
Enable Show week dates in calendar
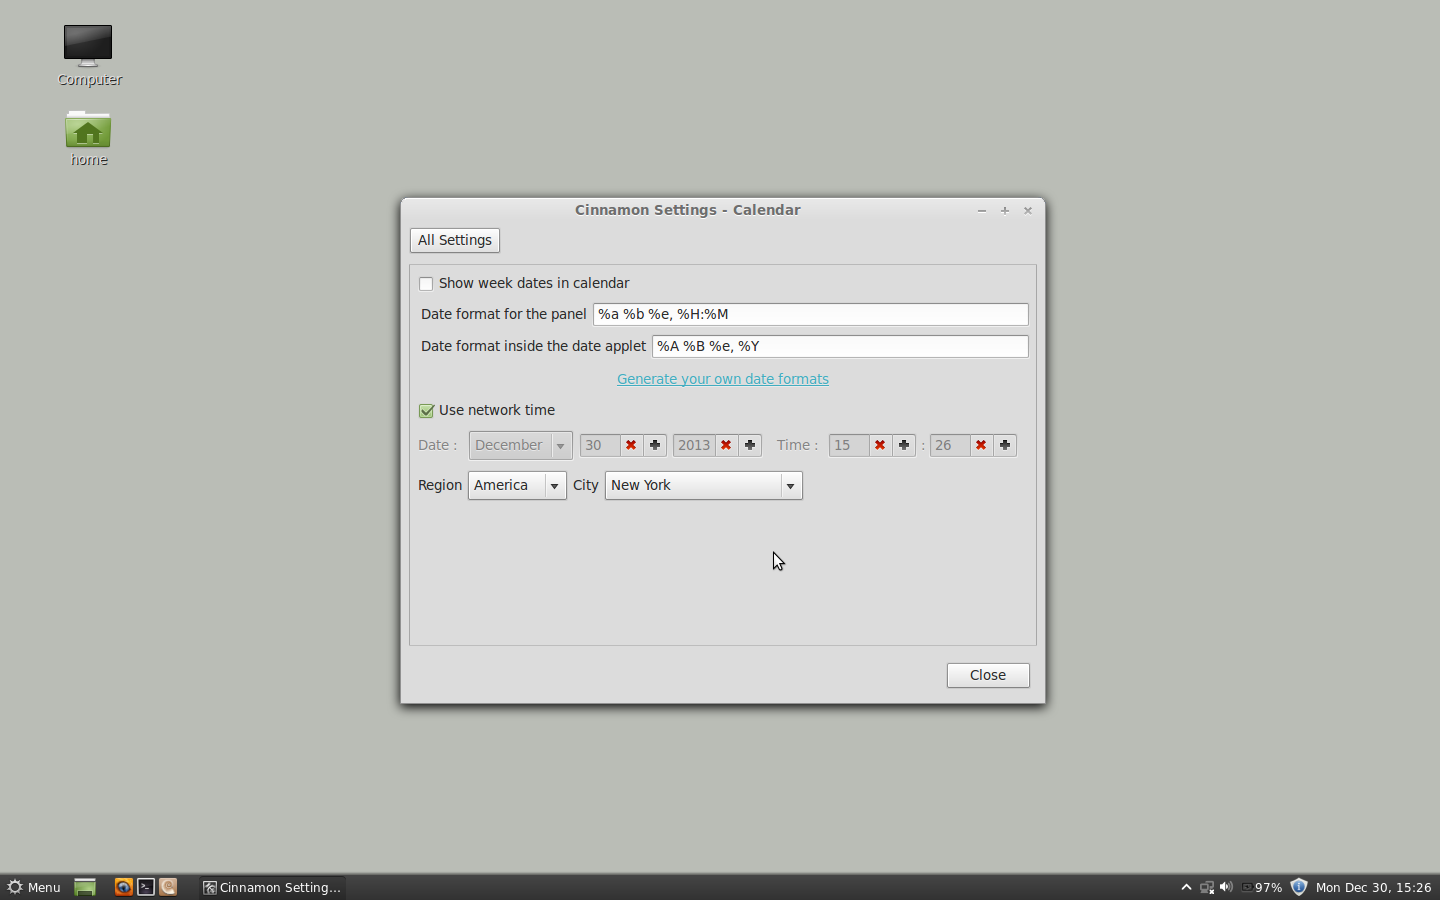pyautogui.click(x=426, y=284)
